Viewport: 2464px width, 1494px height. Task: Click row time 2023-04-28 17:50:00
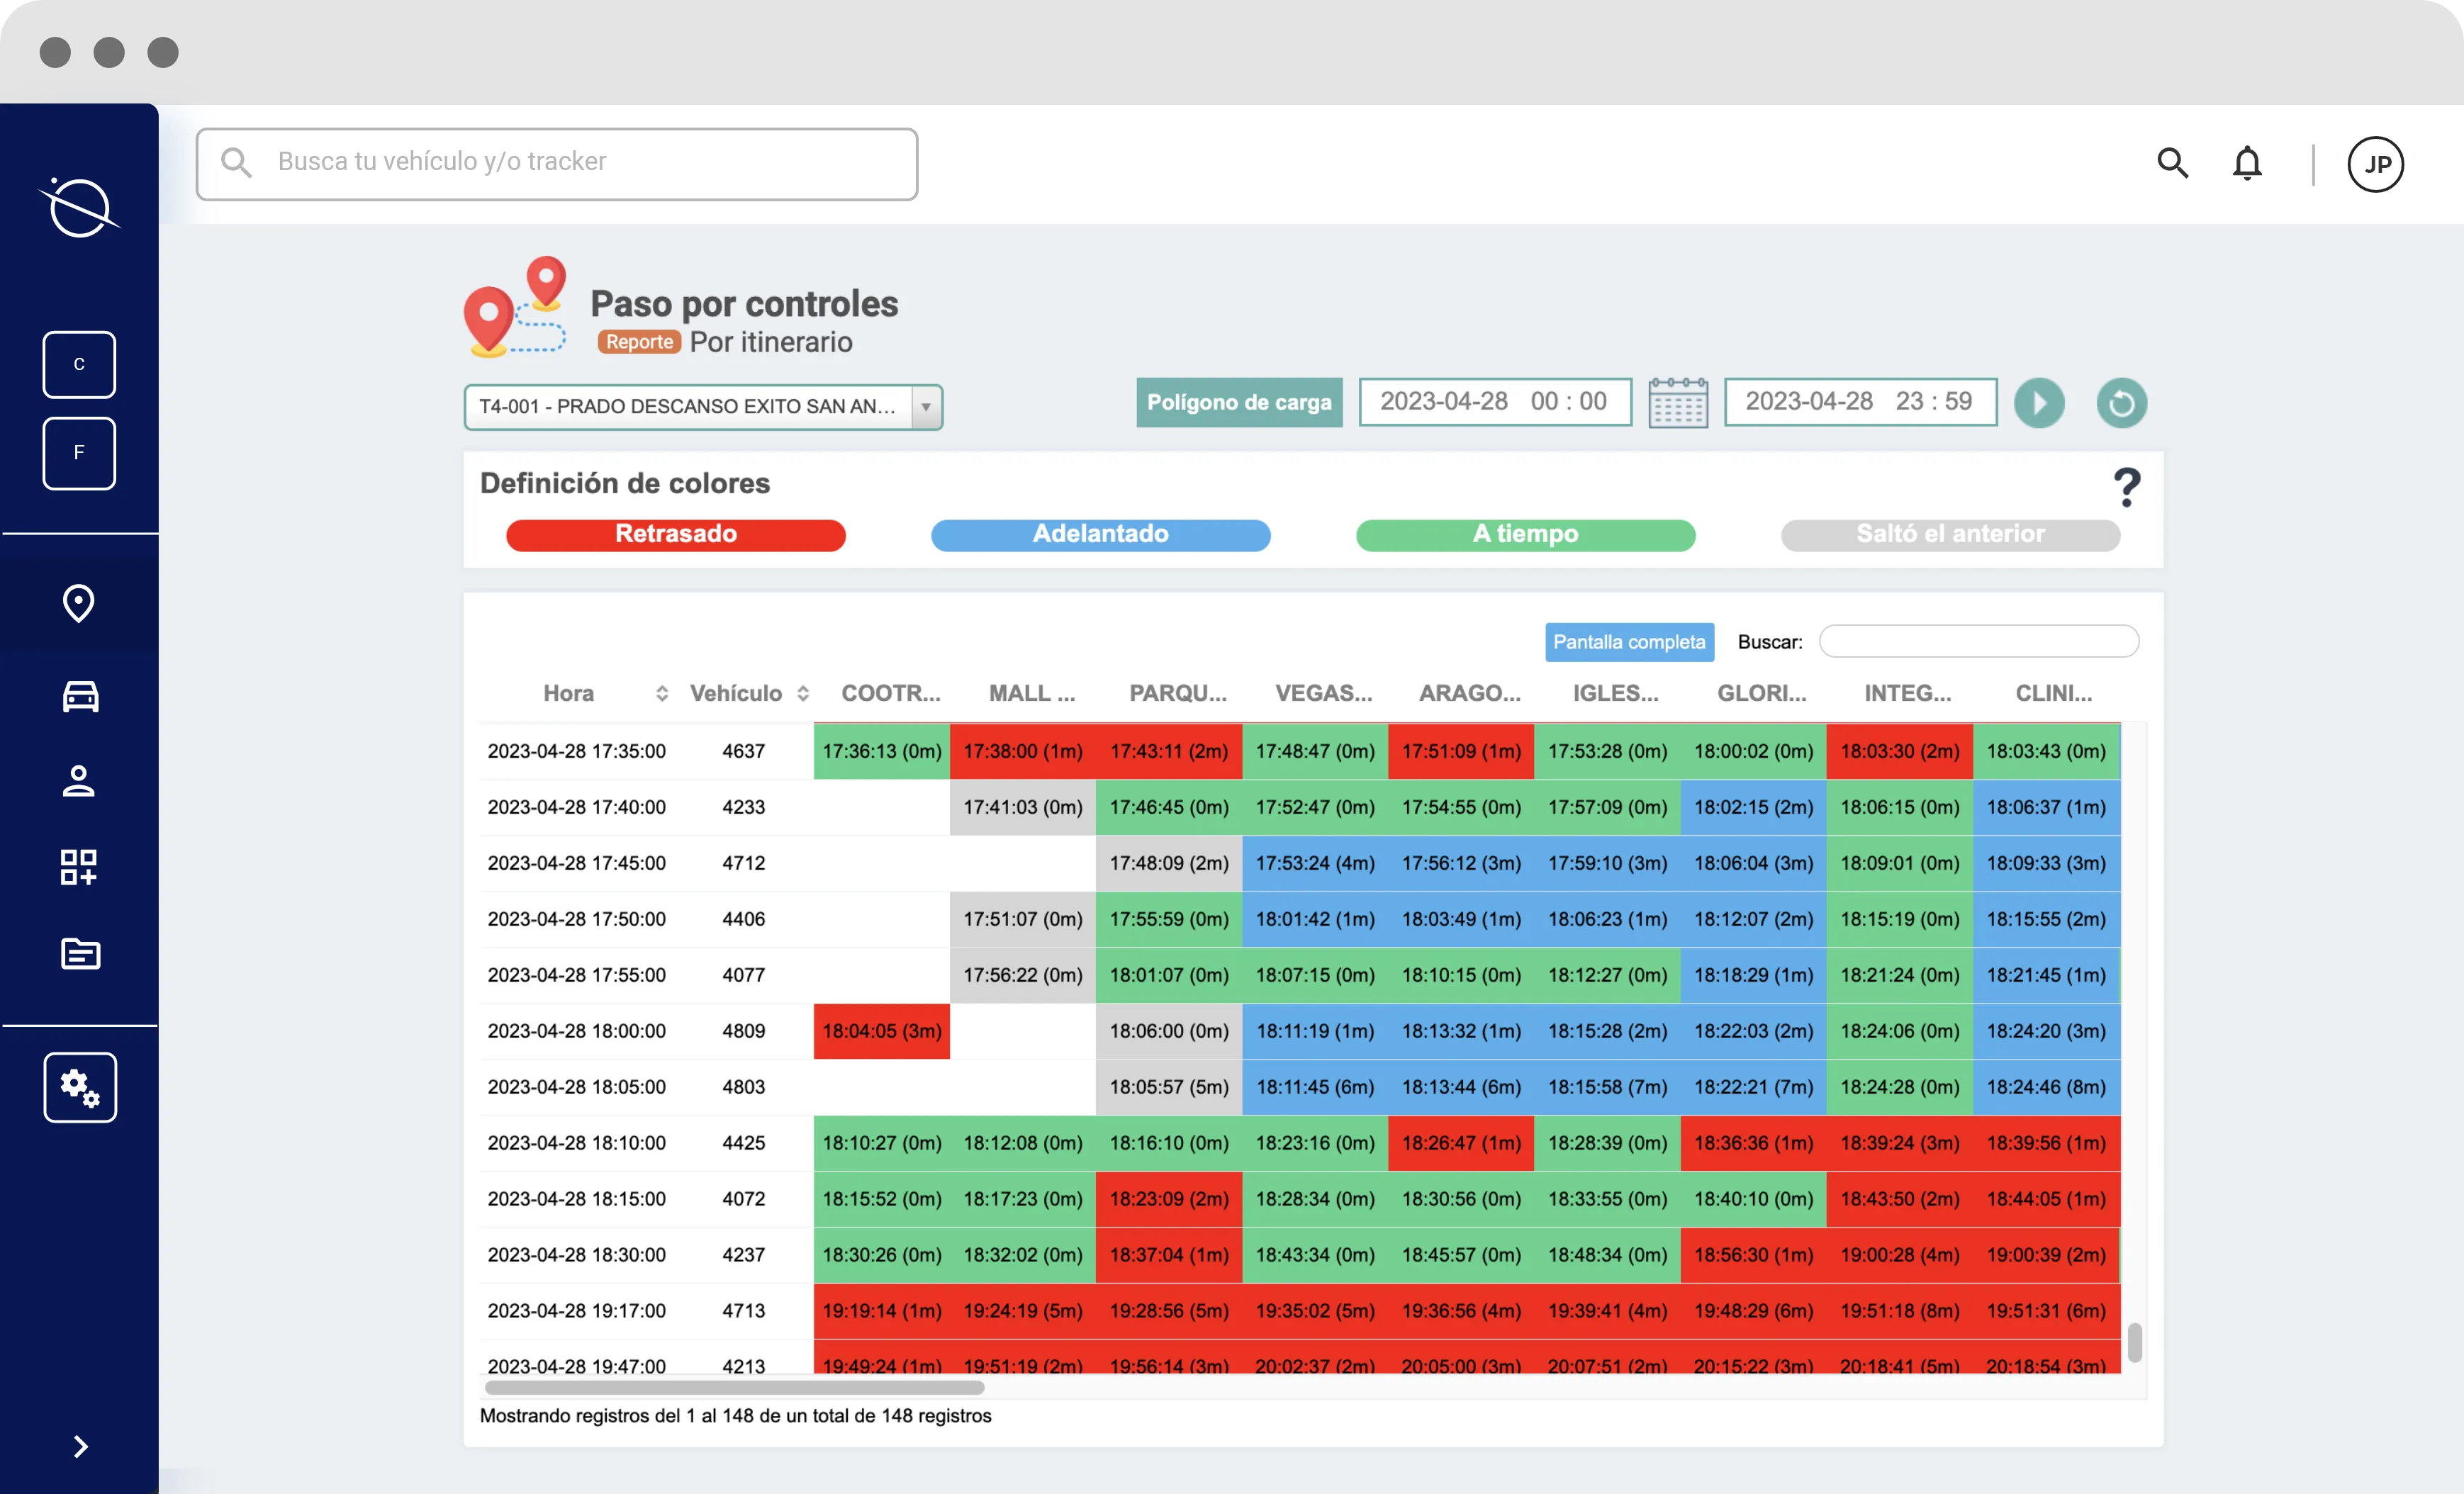point(576,919)
